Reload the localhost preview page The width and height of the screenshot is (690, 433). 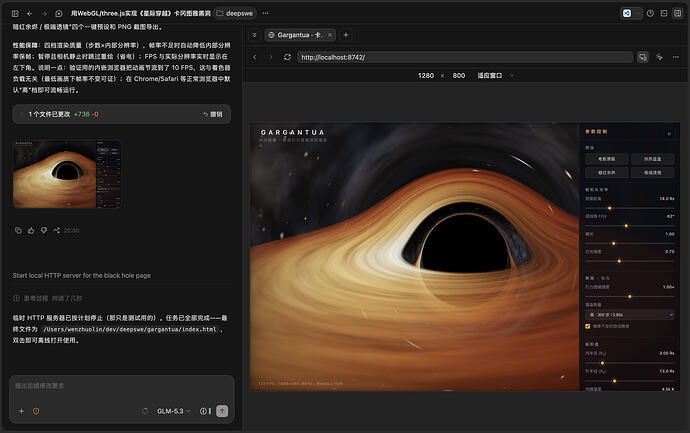click(287, 57)
